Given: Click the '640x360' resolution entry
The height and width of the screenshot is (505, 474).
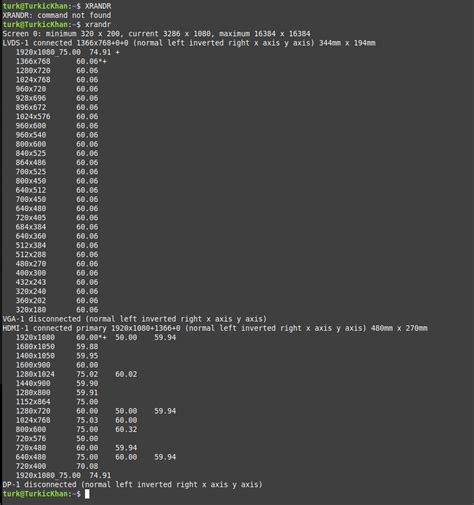Looking at the screenshot, I should click(31, 236).
